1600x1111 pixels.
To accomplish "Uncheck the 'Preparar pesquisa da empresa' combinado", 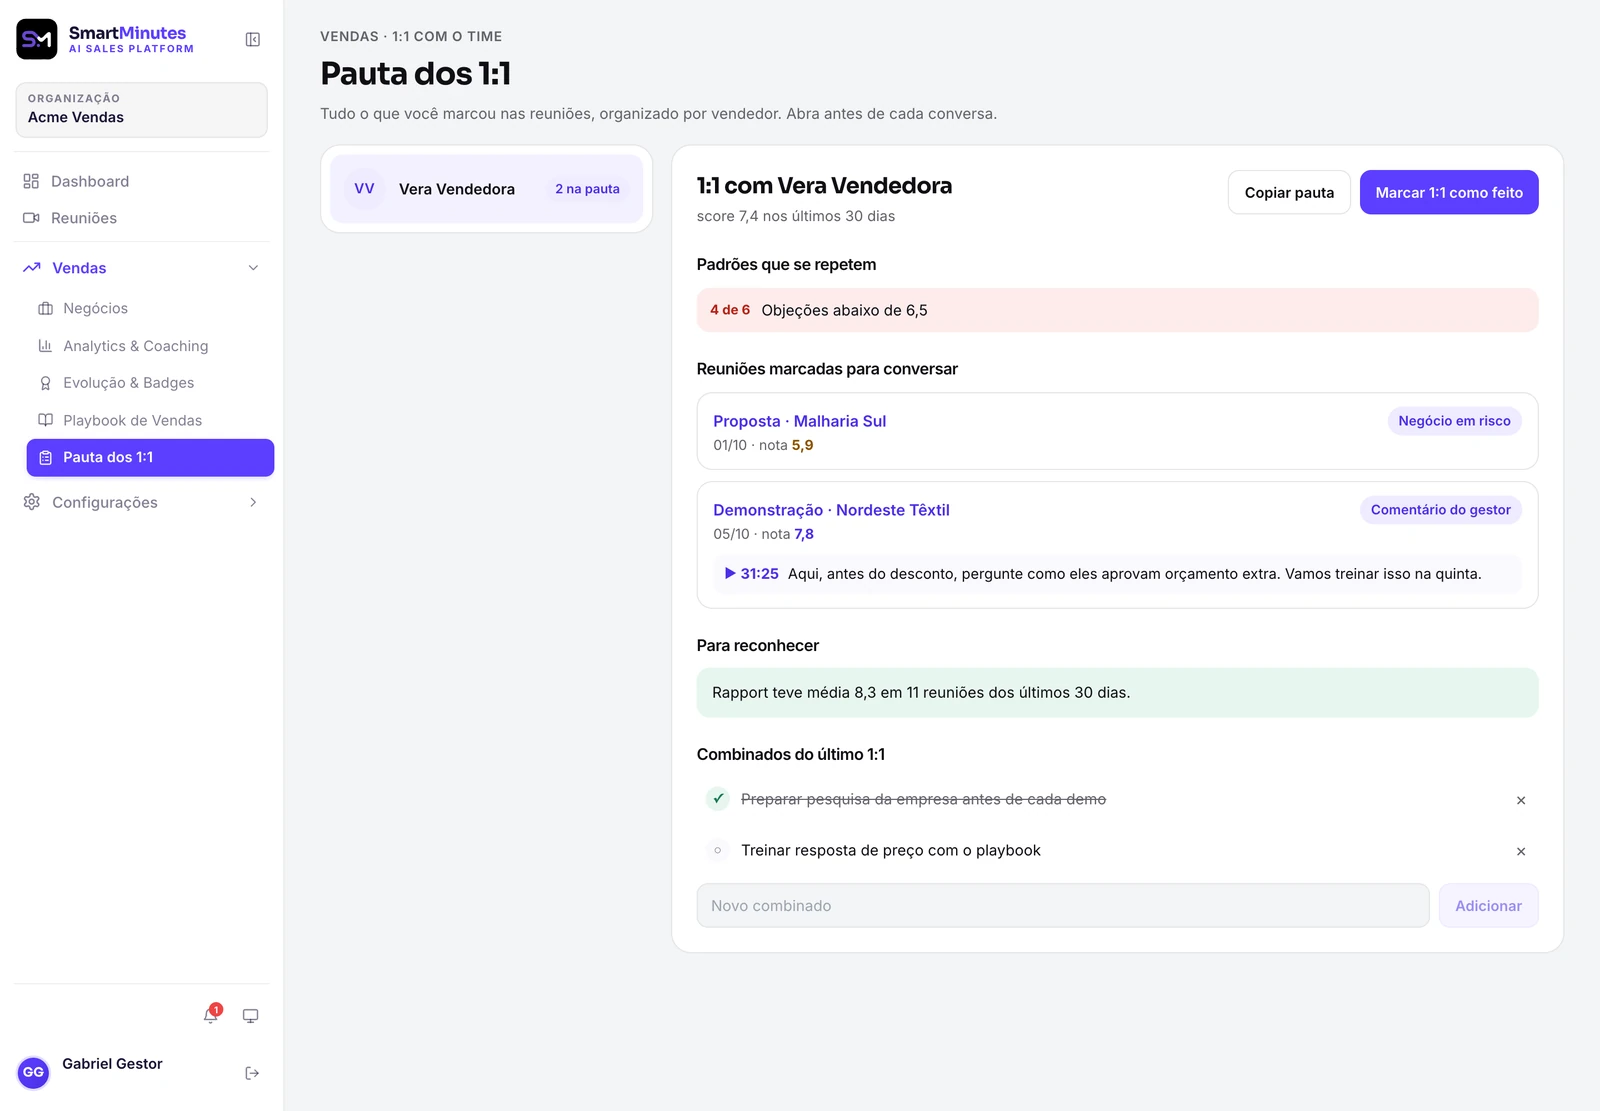I will [718, 798].
